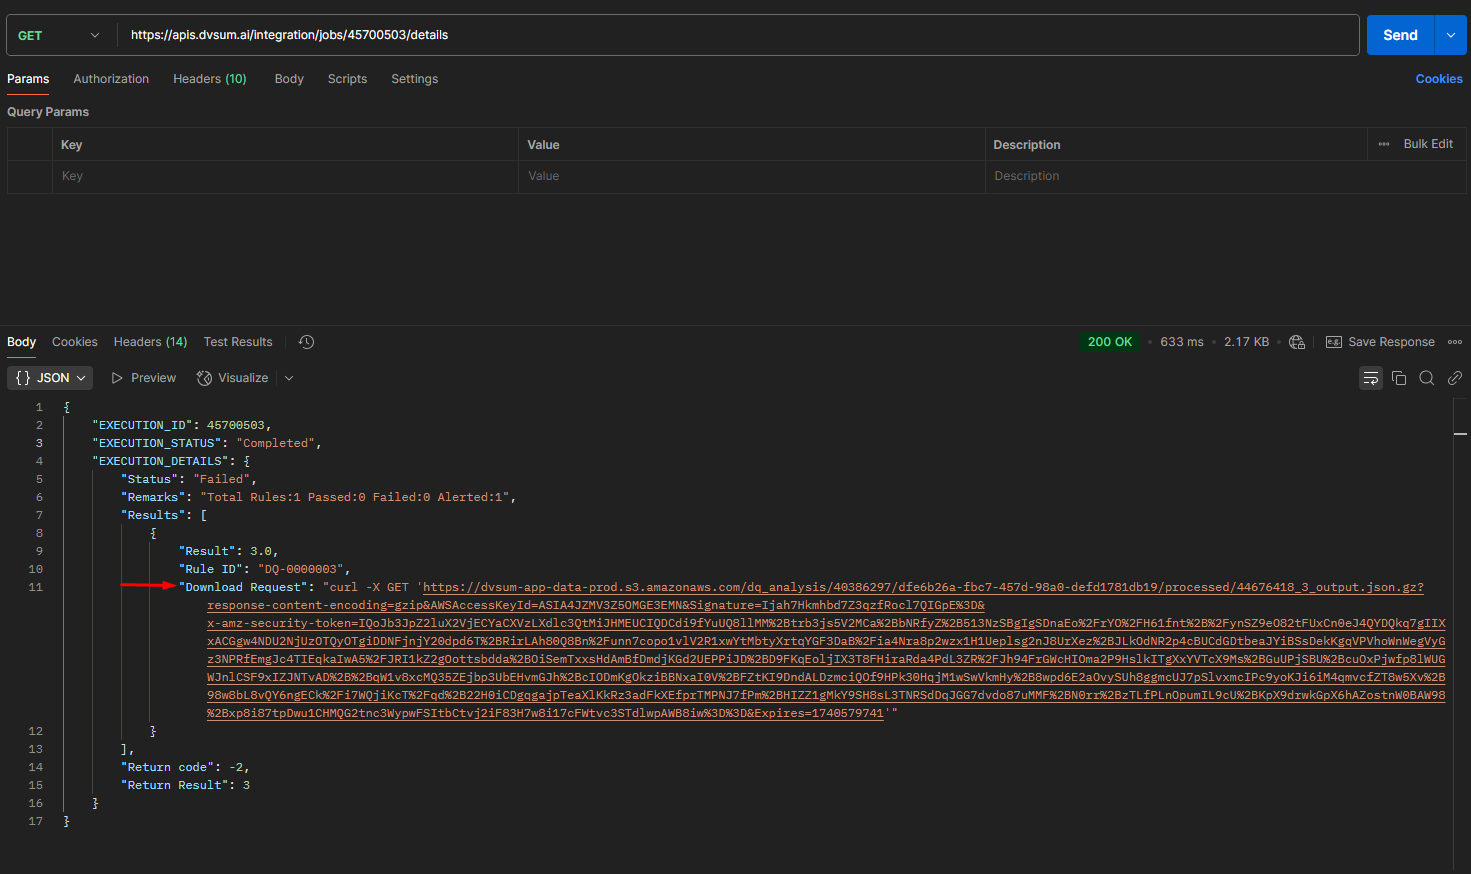Click the "Return code" key
The image size is (1471, 874).
pos(167,767)
